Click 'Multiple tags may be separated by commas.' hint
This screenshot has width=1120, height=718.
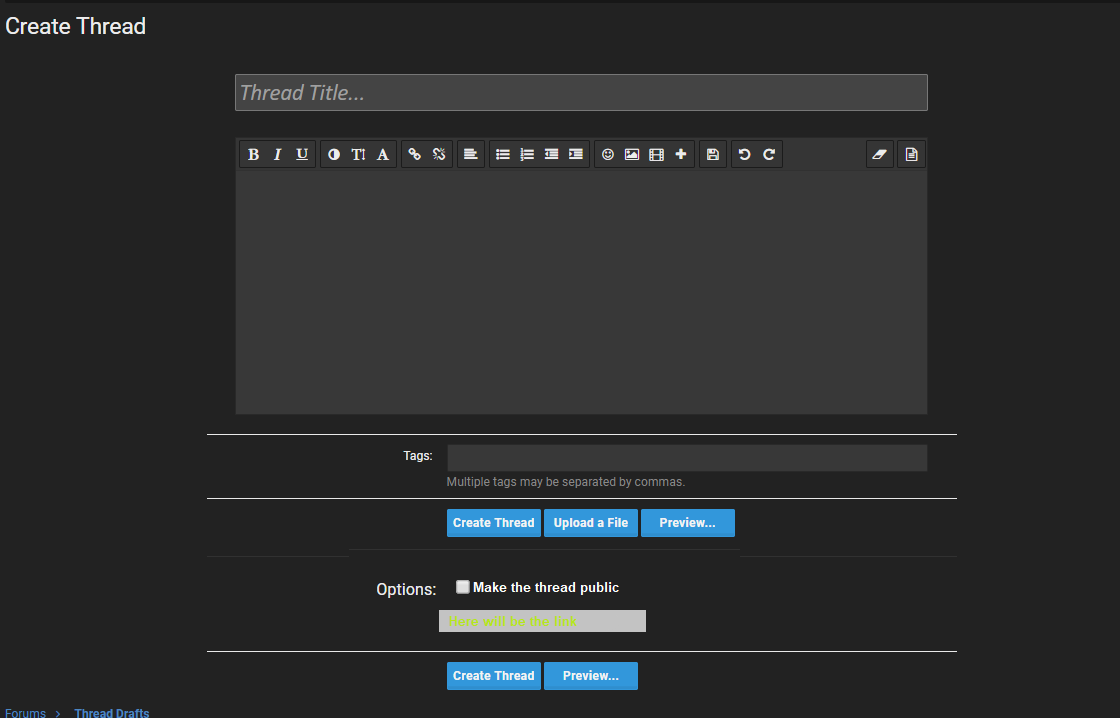566,482
